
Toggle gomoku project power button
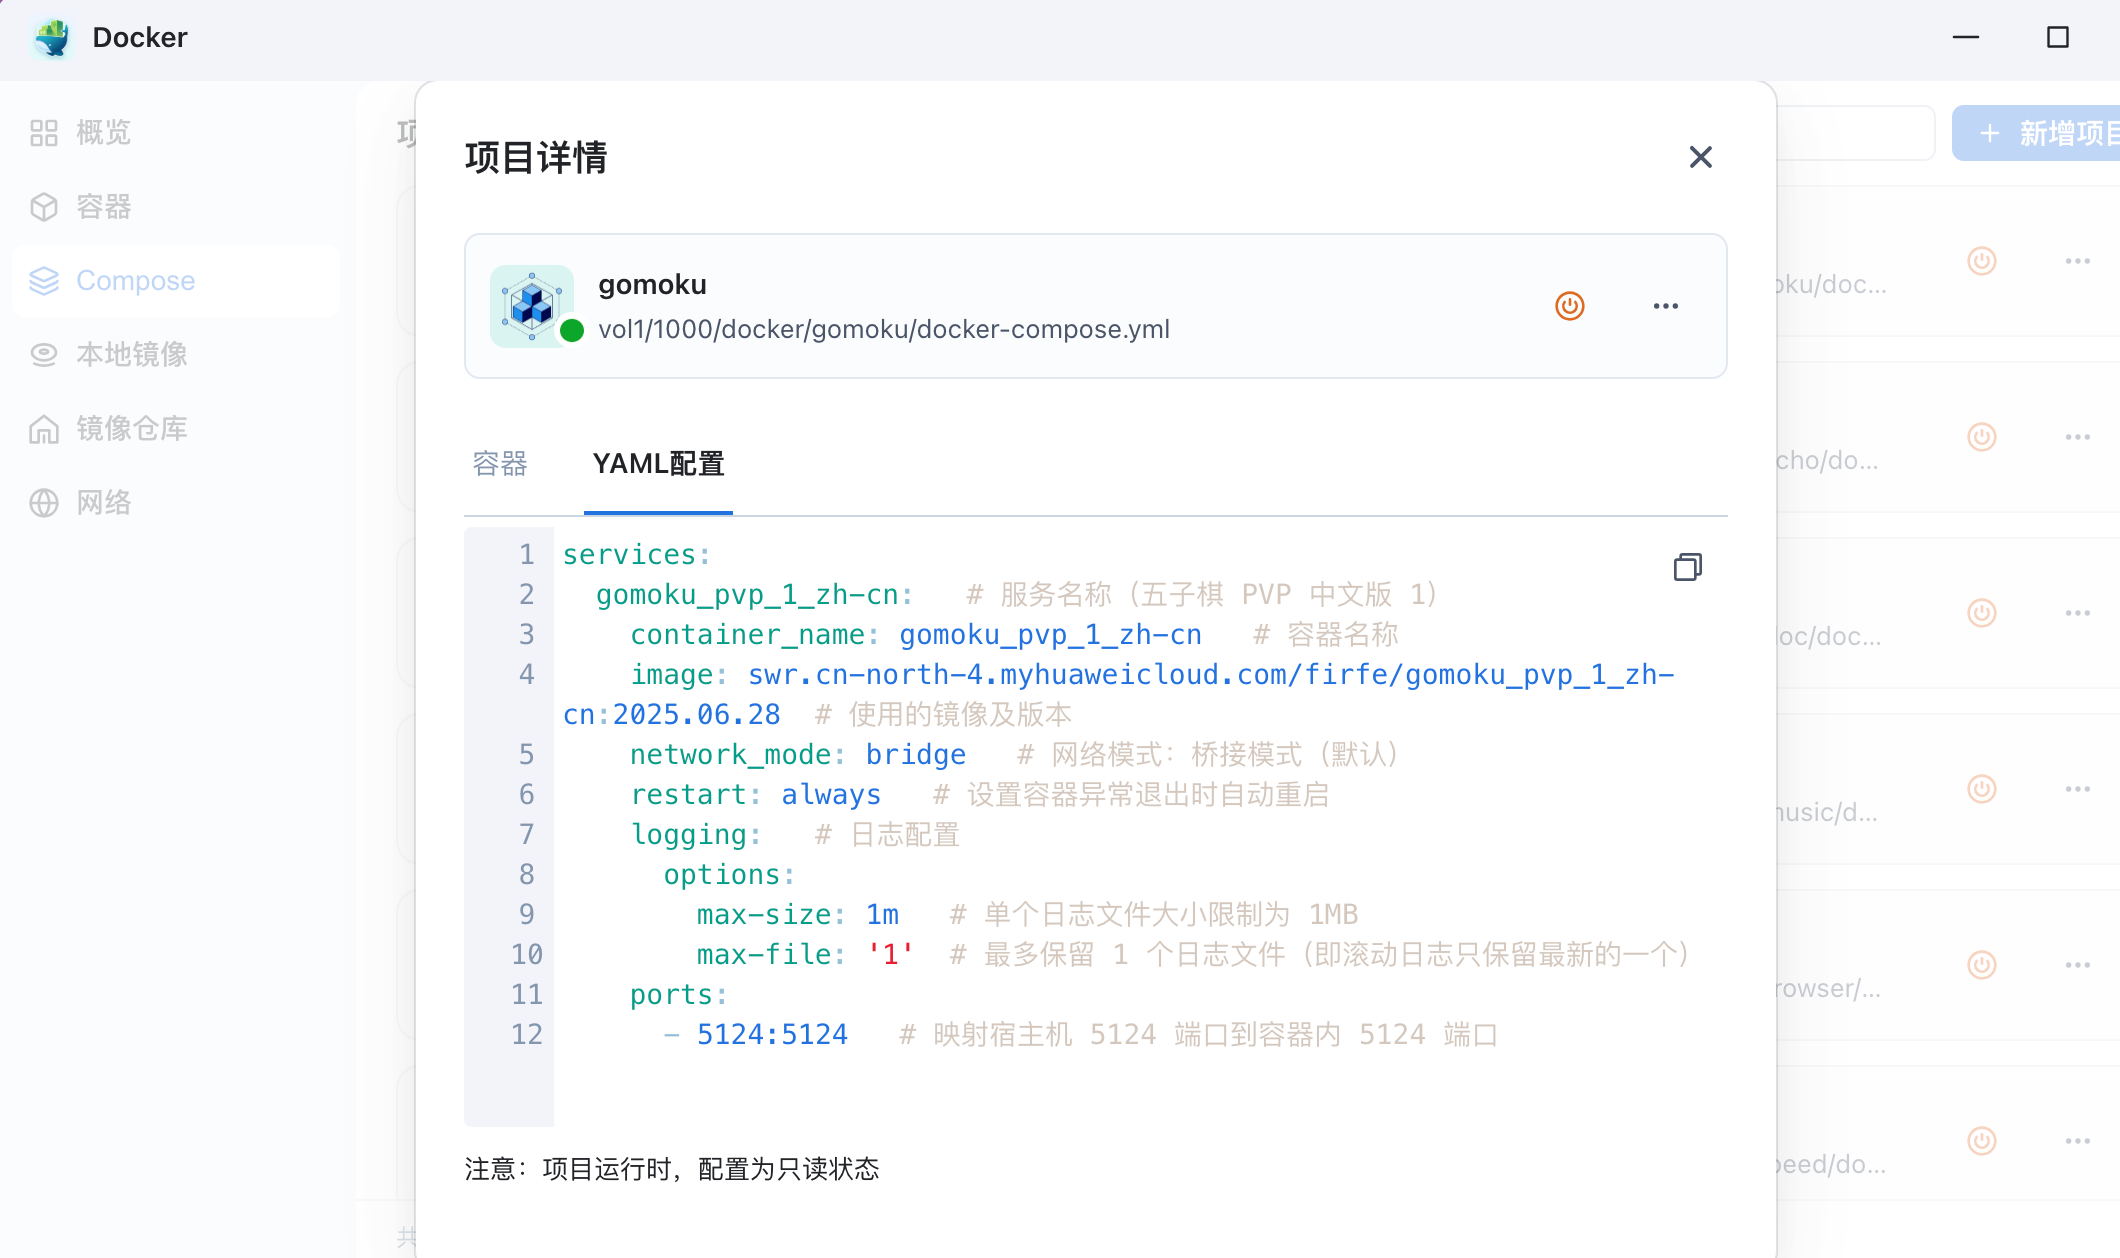(1570, 306)
